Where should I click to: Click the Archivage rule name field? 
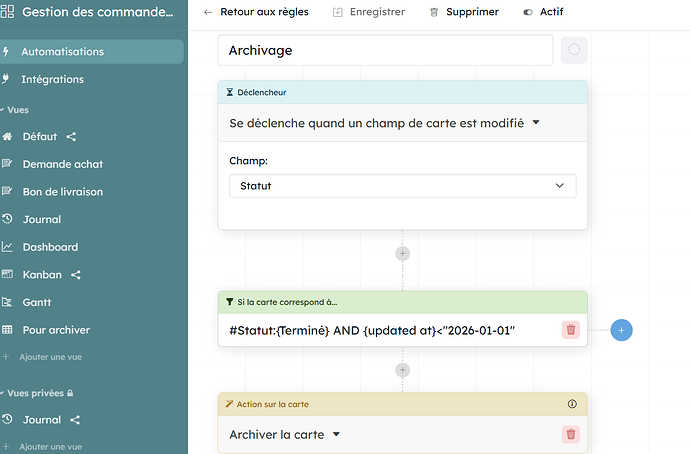tap(385, 50)
